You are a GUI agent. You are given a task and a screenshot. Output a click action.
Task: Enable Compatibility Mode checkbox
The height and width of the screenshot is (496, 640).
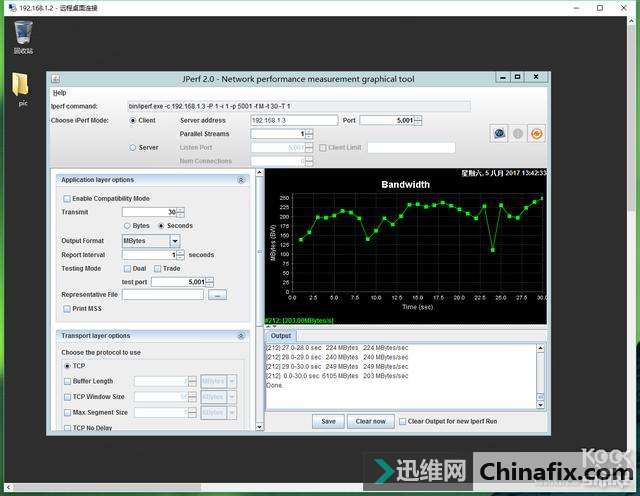(67, 198)
